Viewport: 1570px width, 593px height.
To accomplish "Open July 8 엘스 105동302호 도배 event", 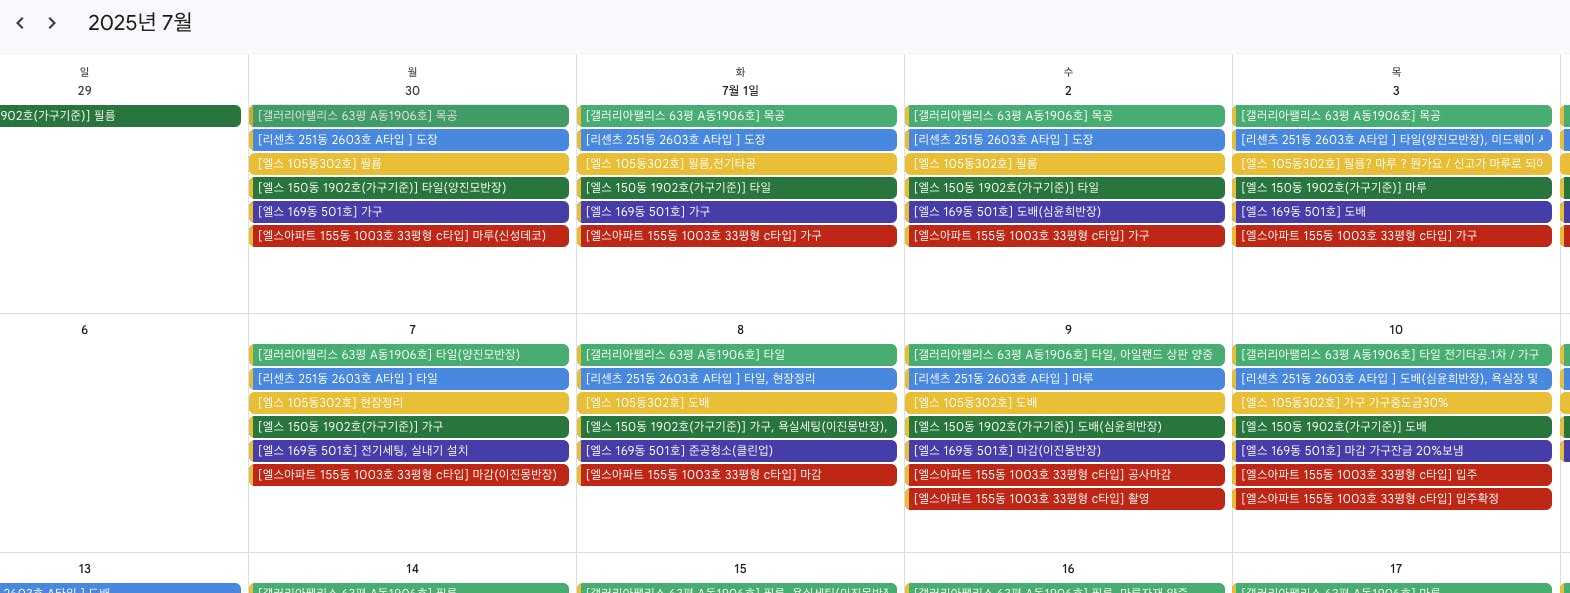I will point(737,403).
